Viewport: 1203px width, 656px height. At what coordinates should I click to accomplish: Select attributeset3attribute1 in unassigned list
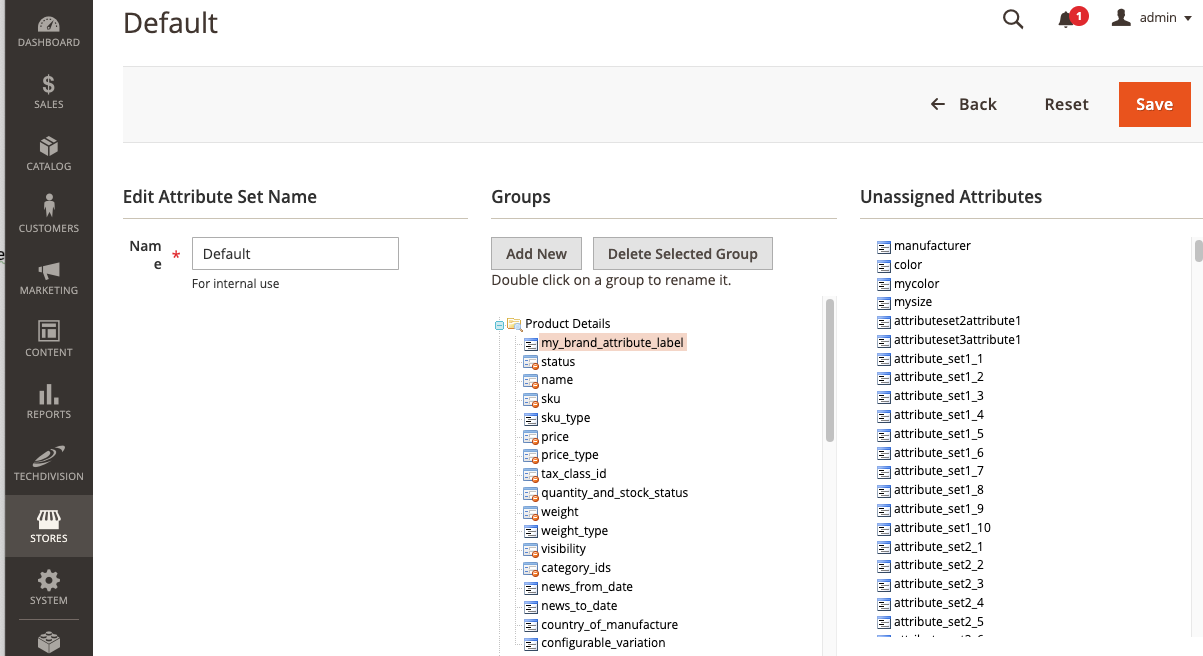[x=957, y=340]
